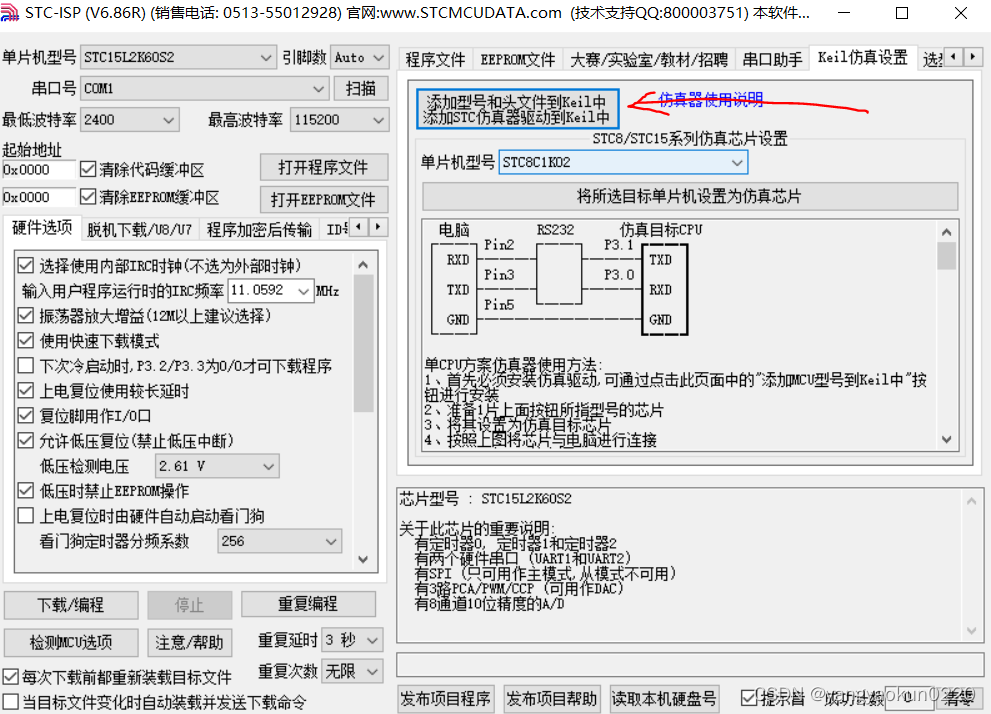The image size is (991, 714).
Task: Click up arrow of hardware options scrollbar
Action: point(363,265)
